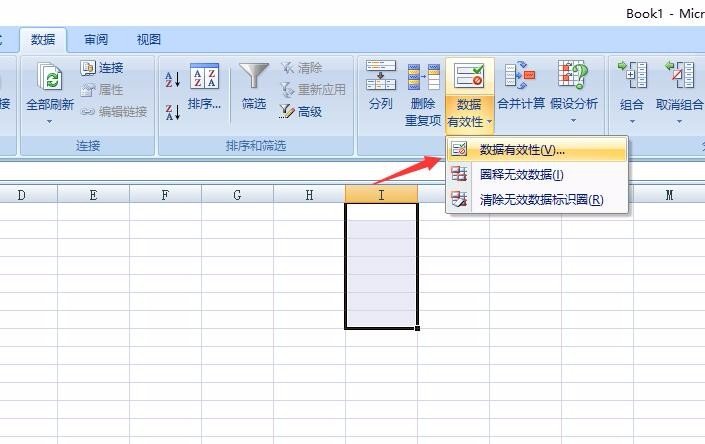Image resolution: width=705 pixels, height=444 pixels.
Task: Select column header F
Action: pyautogui.click(x=165, y=195)
